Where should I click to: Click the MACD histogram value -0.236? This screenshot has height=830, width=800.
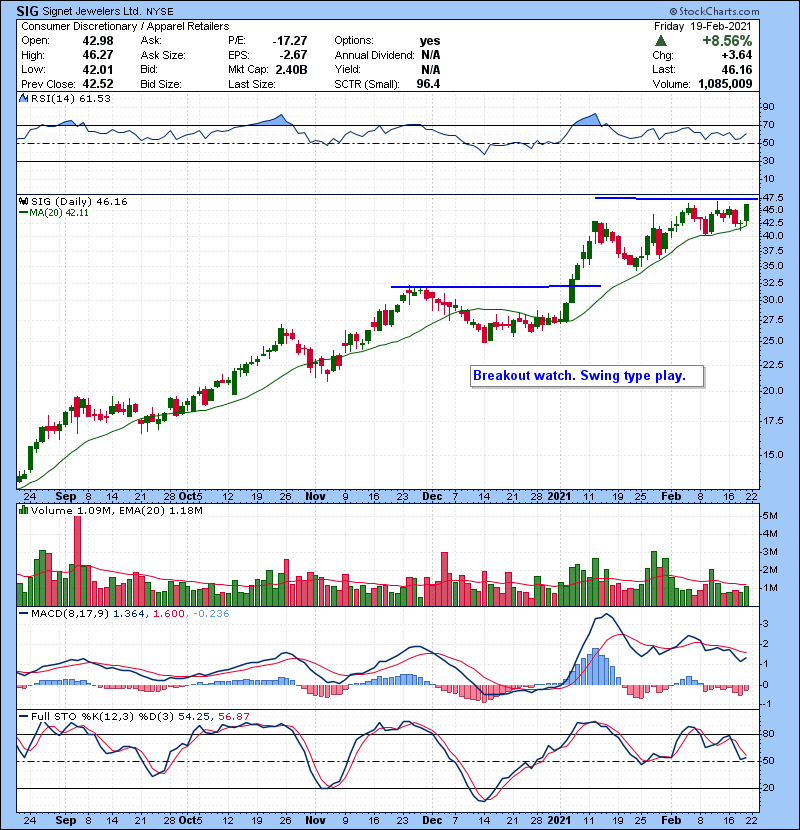[x=211, y=614]
